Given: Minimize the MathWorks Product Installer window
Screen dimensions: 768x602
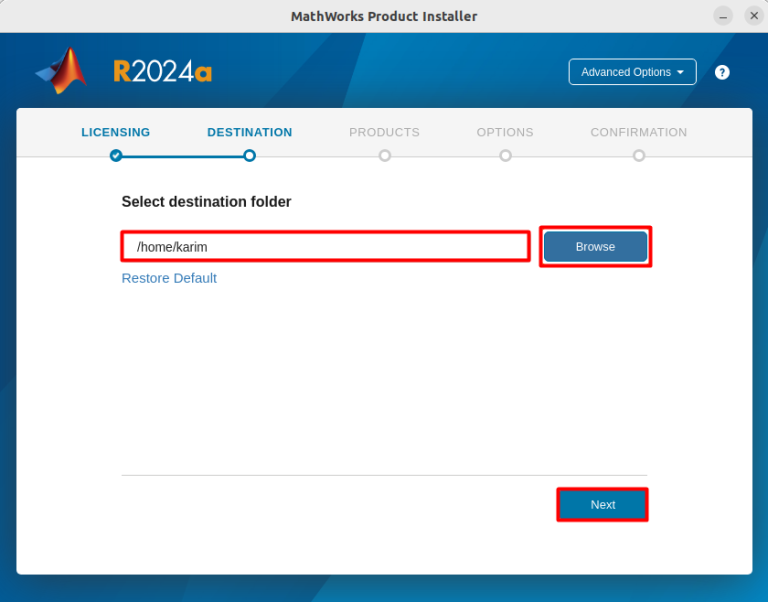Looking at the screenshot, I should pyautogui.click(x=723, y=16).
